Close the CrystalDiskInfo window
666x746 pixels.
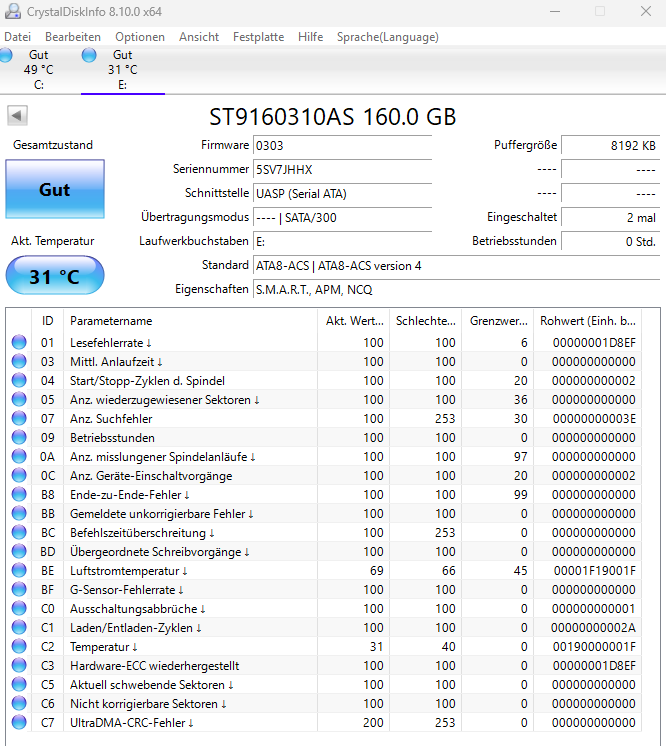click(646, 11)
